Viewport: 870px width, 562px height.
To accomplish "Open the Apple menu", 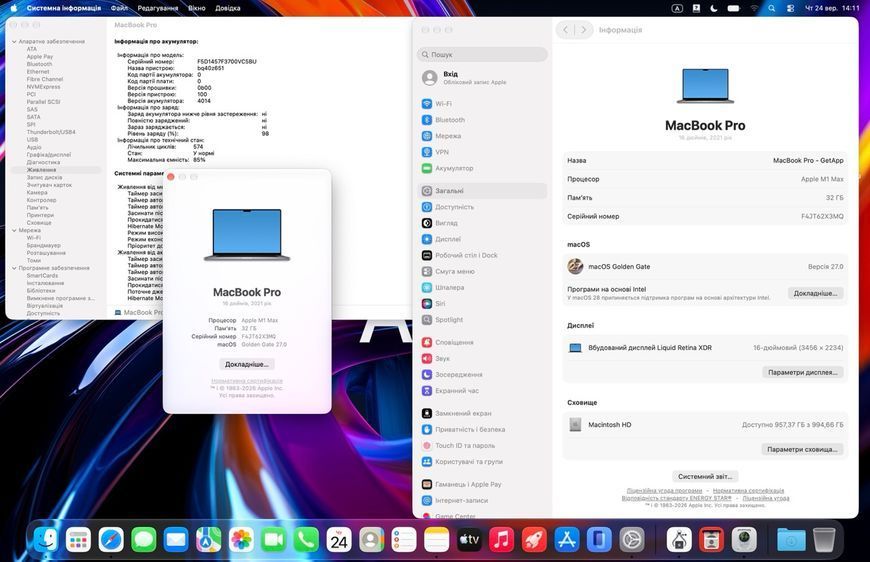I will 13,8.
